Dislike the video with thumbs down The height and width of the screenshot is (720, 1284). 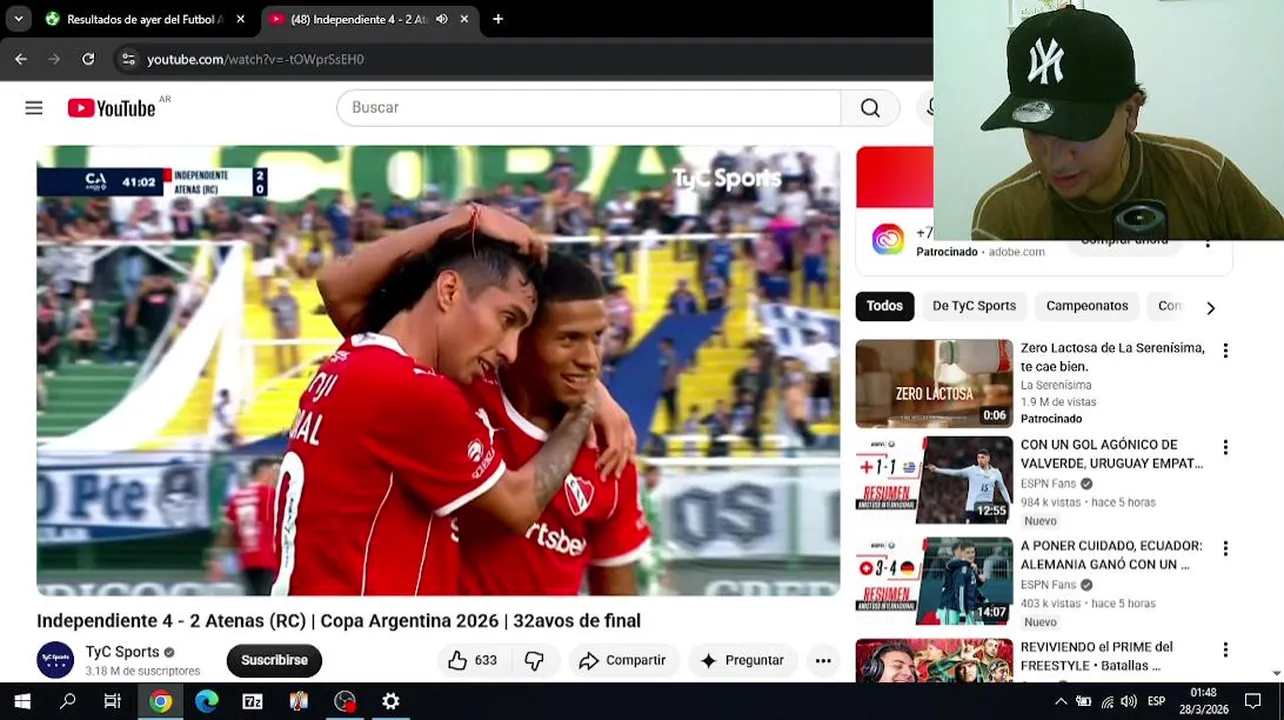pyautogui.click(x=535, y=660)
